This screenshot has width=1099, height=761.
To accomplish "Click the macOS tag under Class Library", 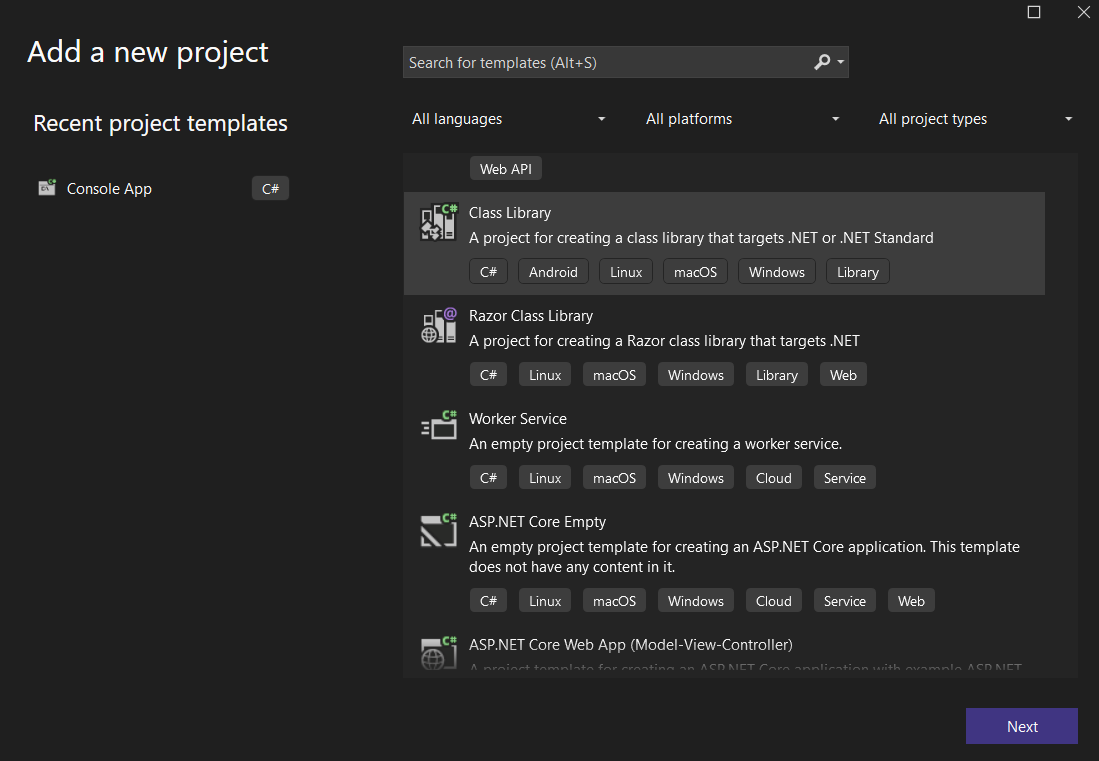I will pos(695,272).
